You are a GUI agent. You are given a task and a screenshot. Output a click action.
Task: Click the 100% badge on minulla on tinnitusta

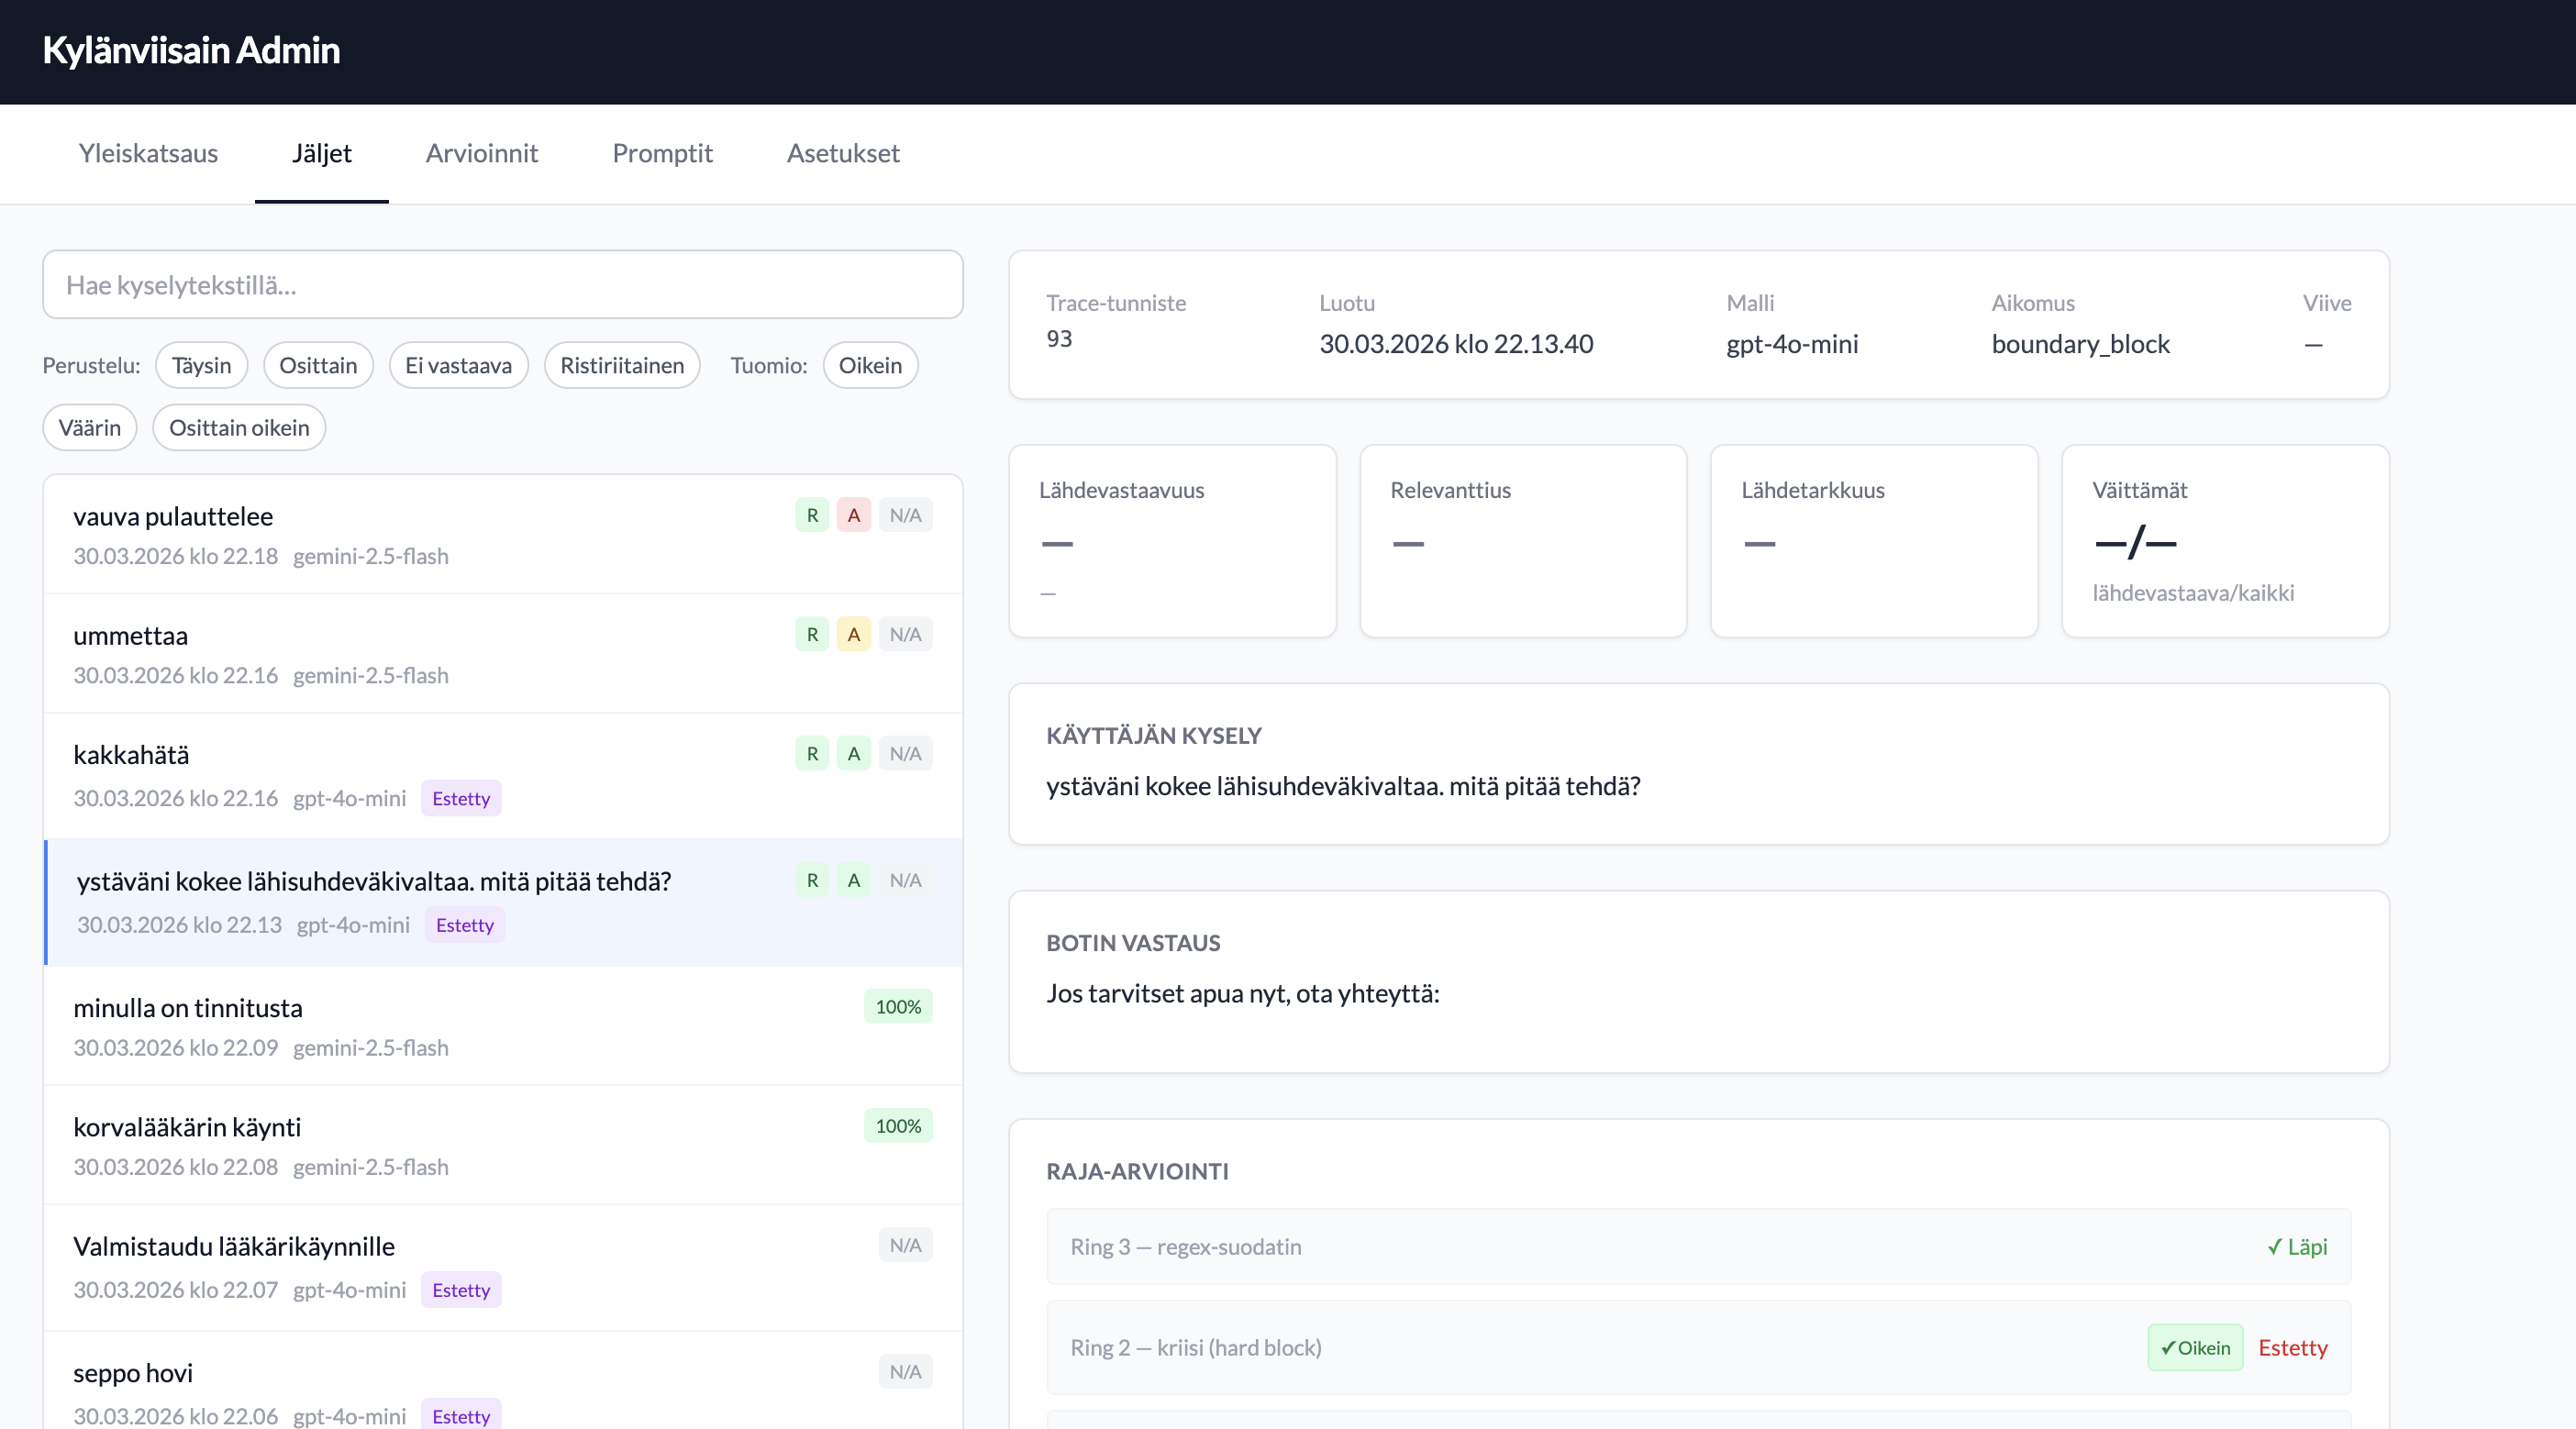tap(898, 1006)
